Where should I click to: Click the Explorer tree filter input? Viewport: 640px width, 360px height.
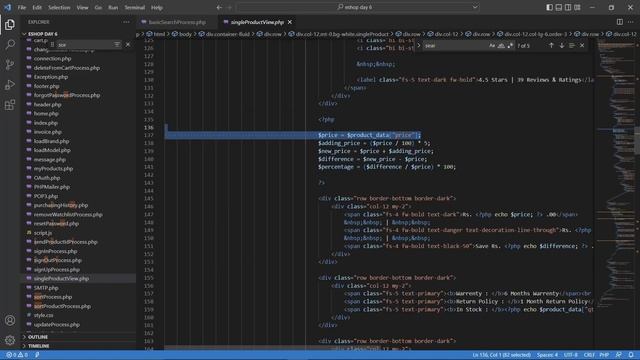tap(85, 44)
